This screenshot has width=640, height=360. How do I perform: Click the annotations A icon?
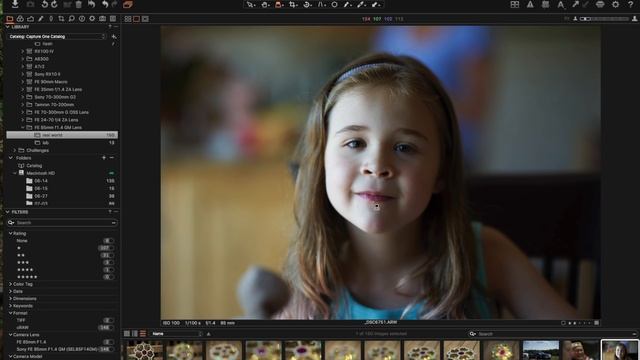(561, 4)
